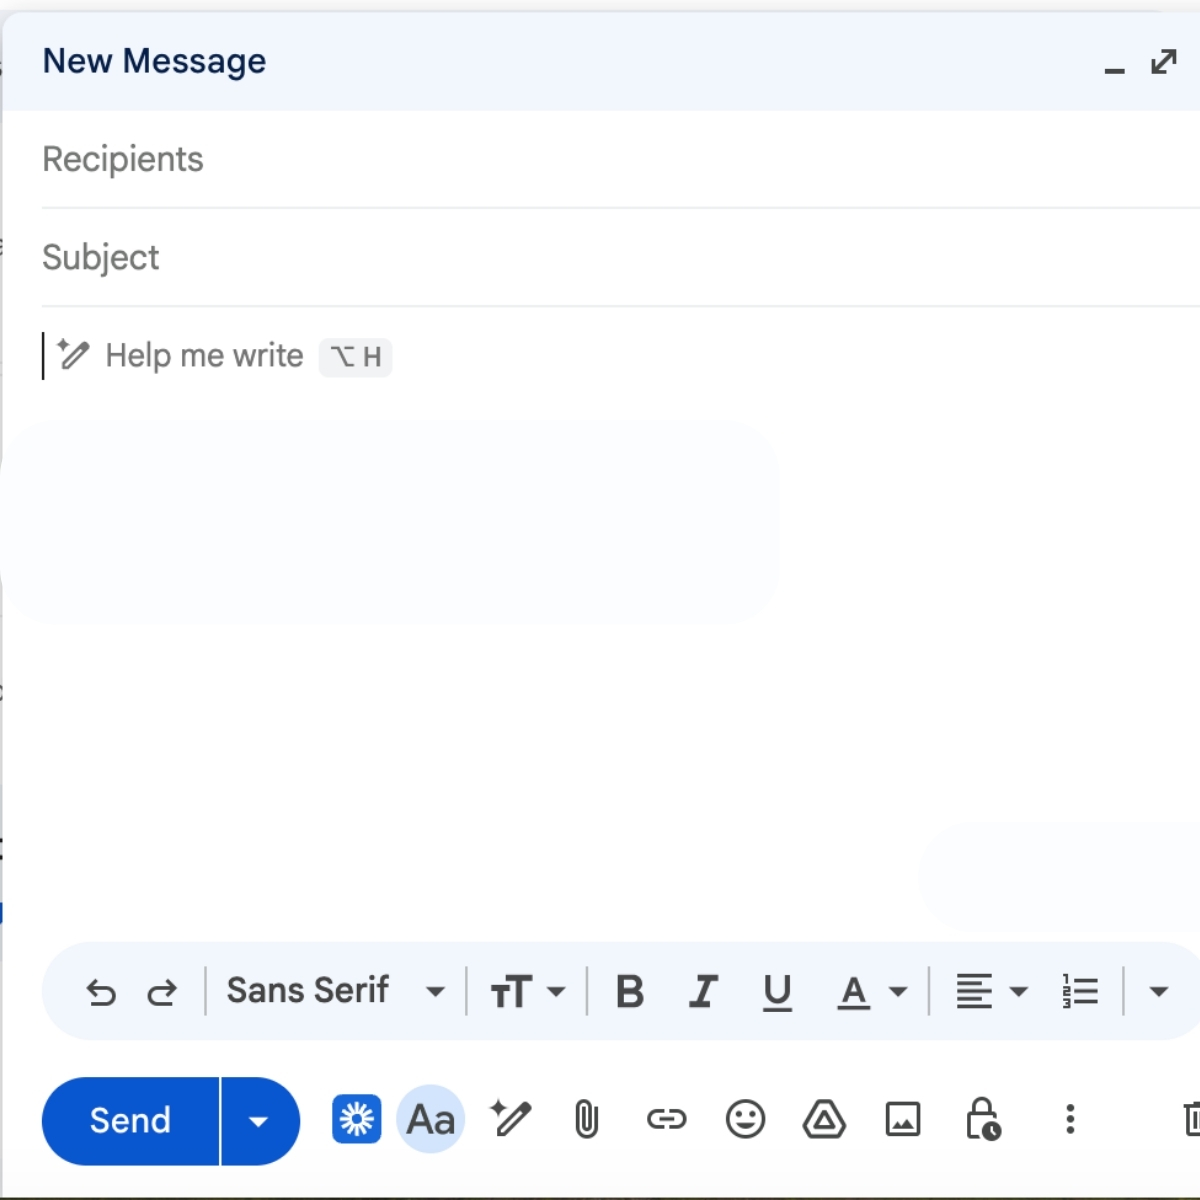Screen dimensions: 1200x1200
Task: Click the Recipients field
Action: 620,159
